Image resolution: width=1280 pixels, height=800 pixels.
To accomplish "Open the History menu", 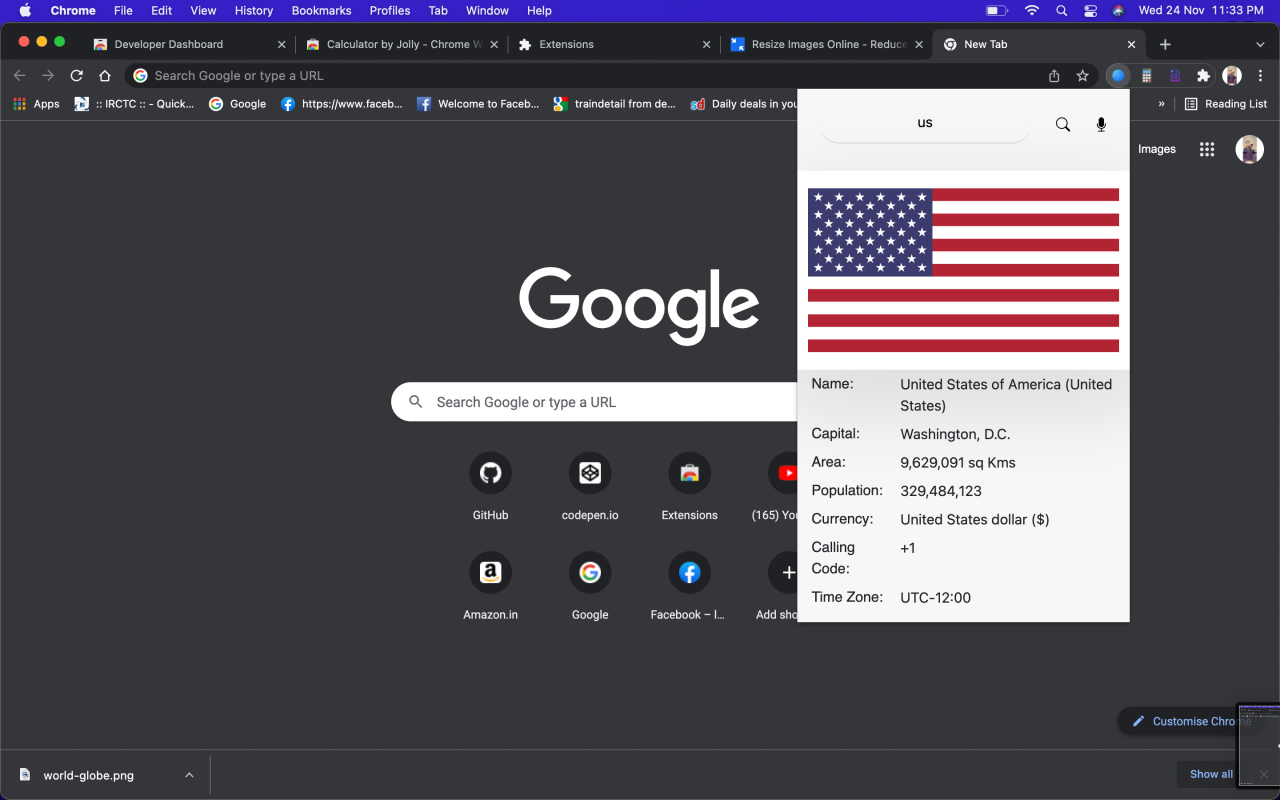I will pyautogui.click(x=254, y=10).
